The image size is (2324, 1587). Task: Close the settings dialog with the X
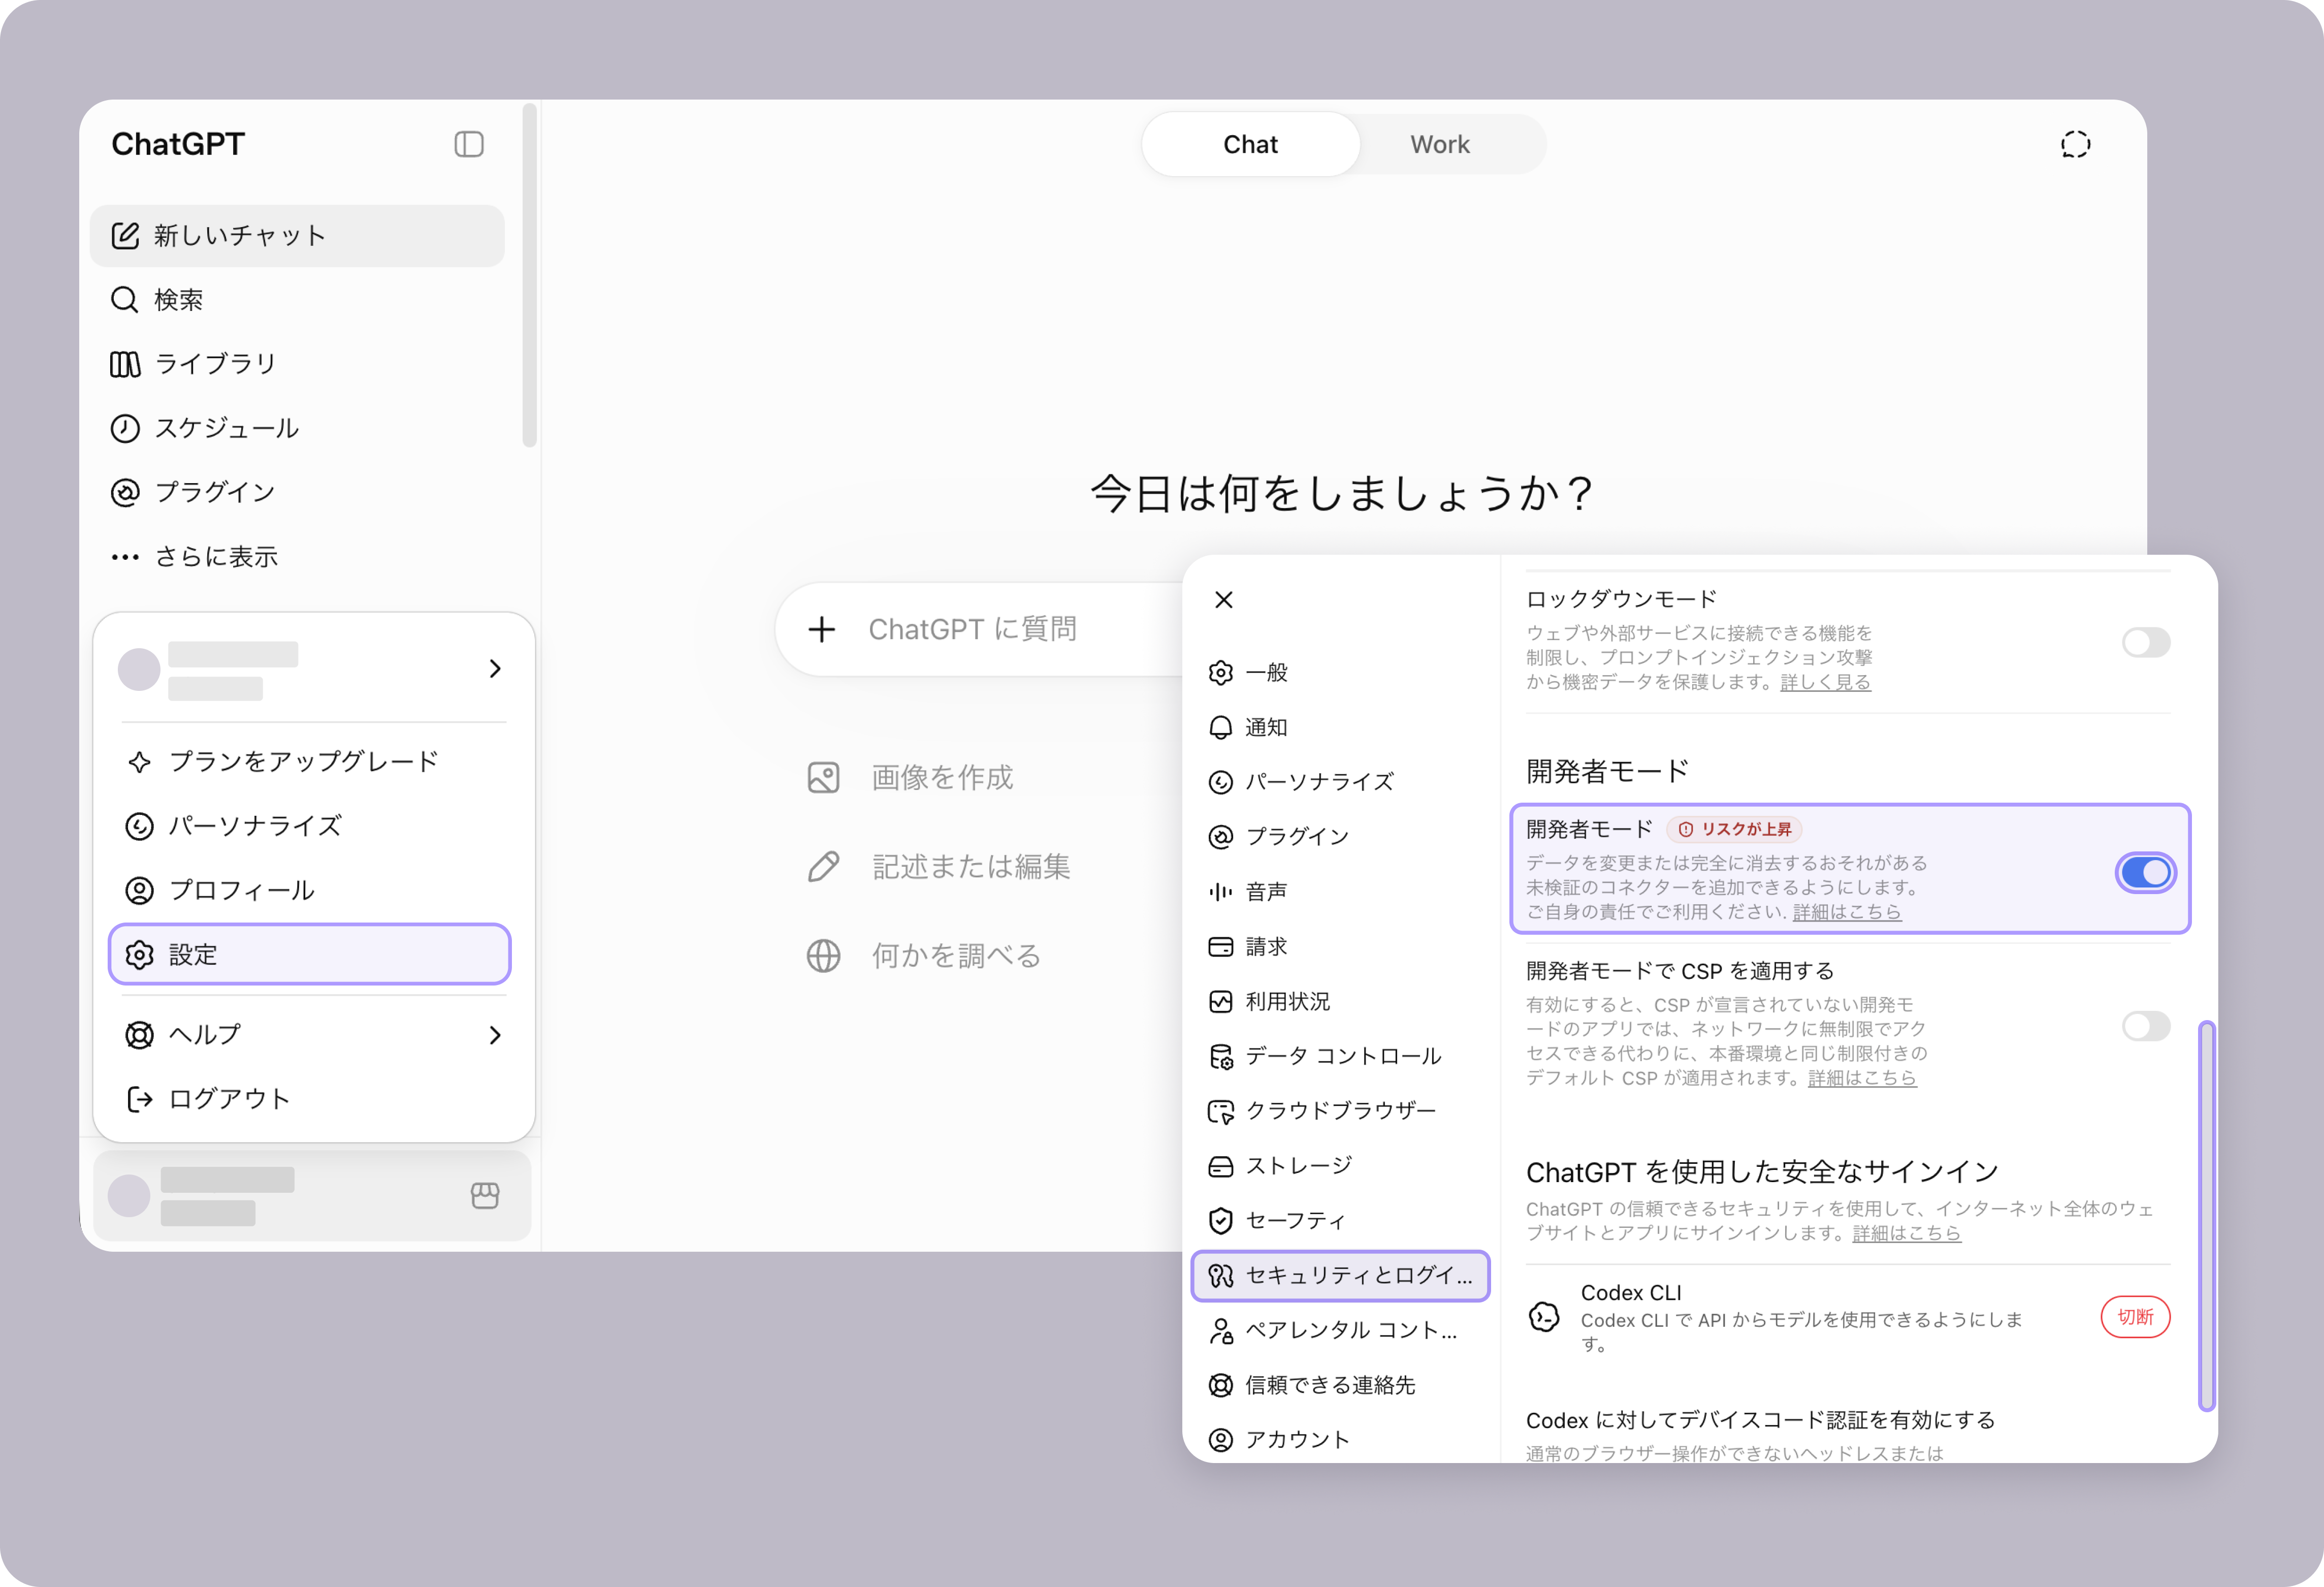(x=1224, y=599)
